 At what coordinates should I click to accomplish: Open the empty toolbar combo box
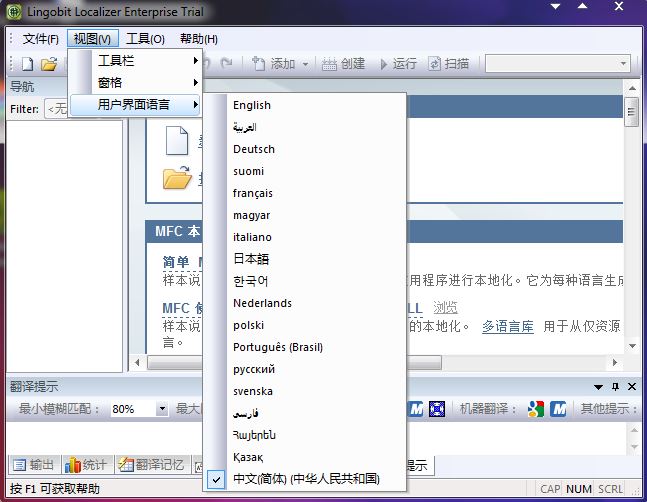tap(556, 64)
